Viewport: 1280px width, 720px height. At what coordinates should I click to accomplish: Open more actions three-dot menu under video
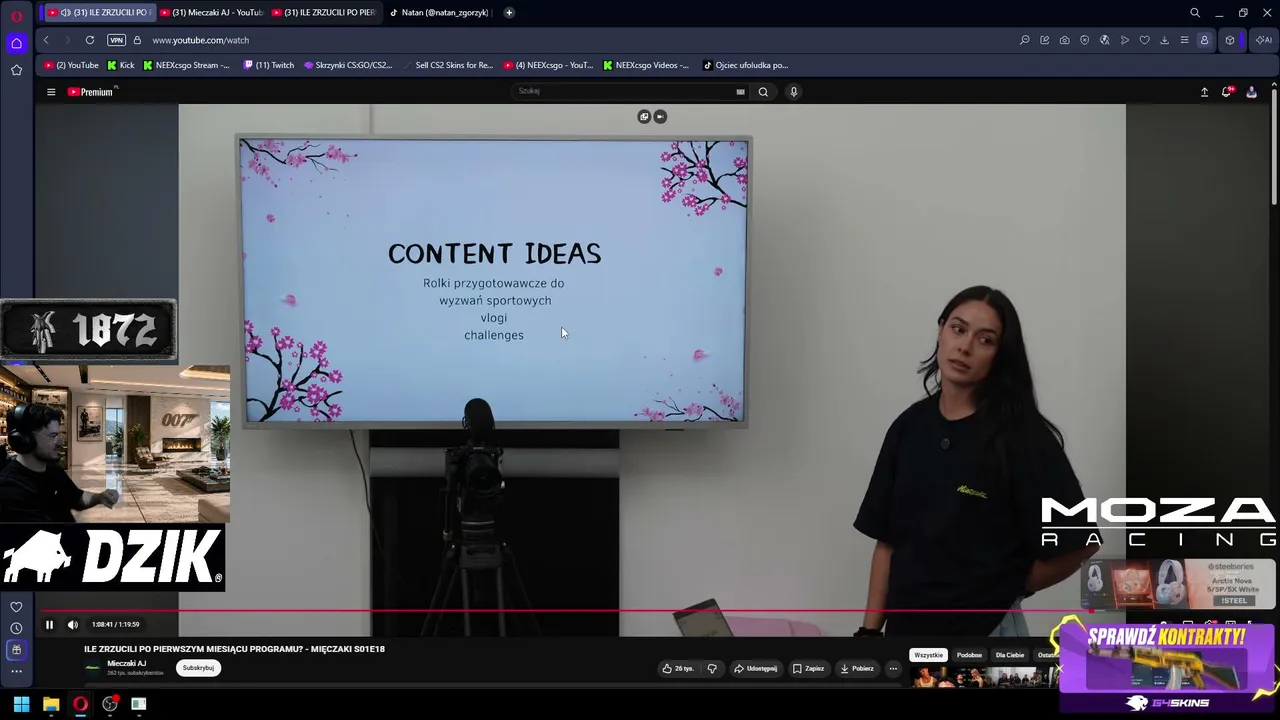click(893, 669)
